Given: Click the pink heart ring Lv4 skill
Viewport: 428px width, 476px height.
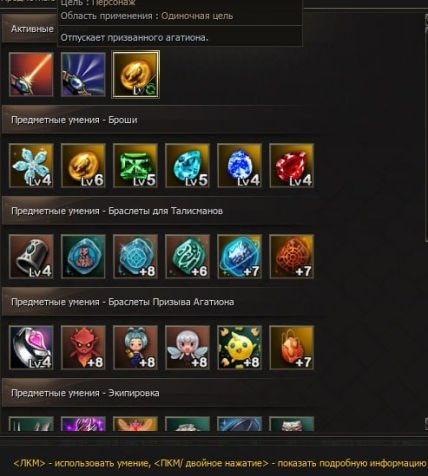Looking at the screenshot, I should pos(31,347).
